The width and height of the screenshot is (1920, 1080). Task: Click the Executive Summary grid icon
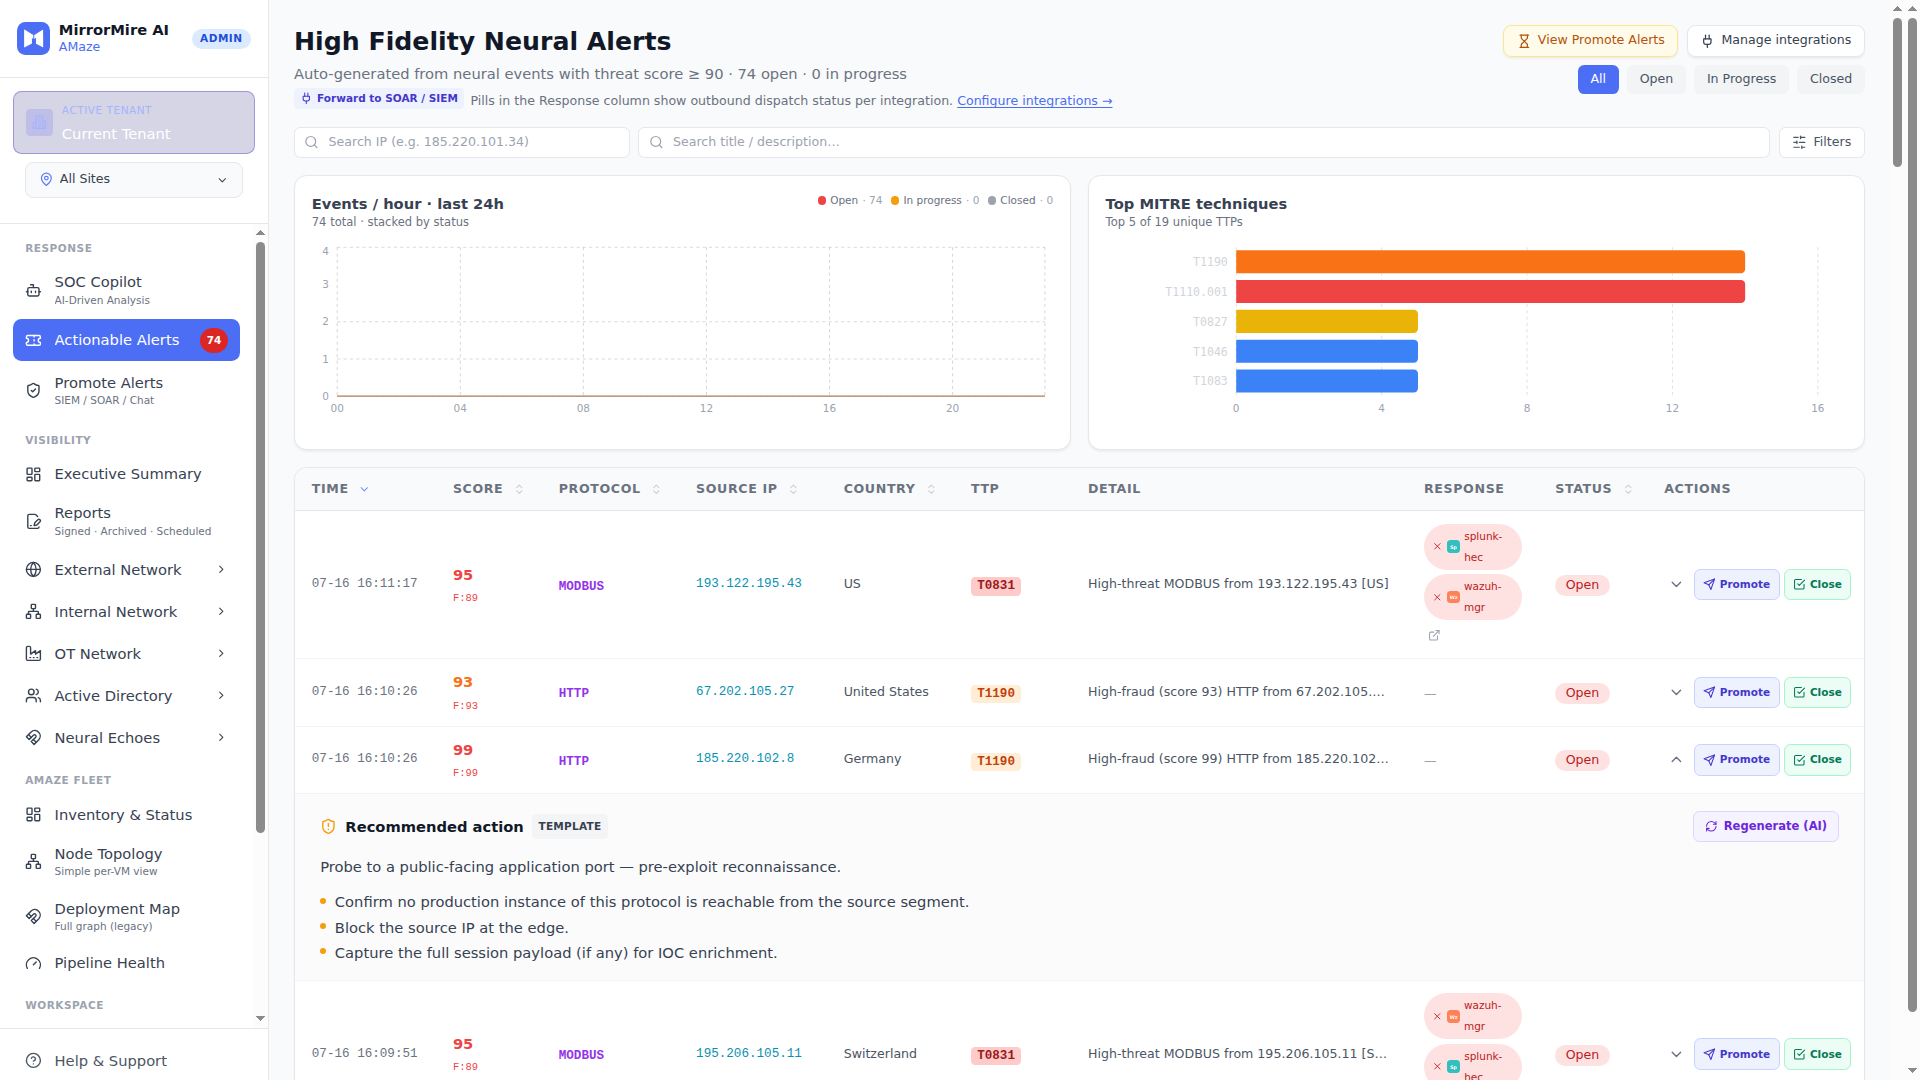33,474
